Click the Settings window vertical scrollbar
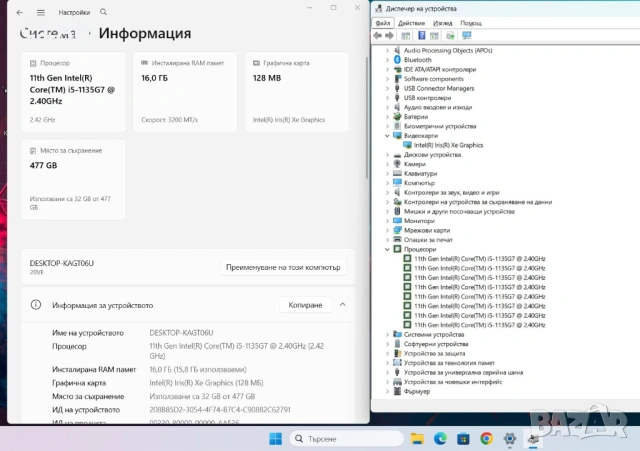Viewport: 640px width, 451px height. (367, 118)
